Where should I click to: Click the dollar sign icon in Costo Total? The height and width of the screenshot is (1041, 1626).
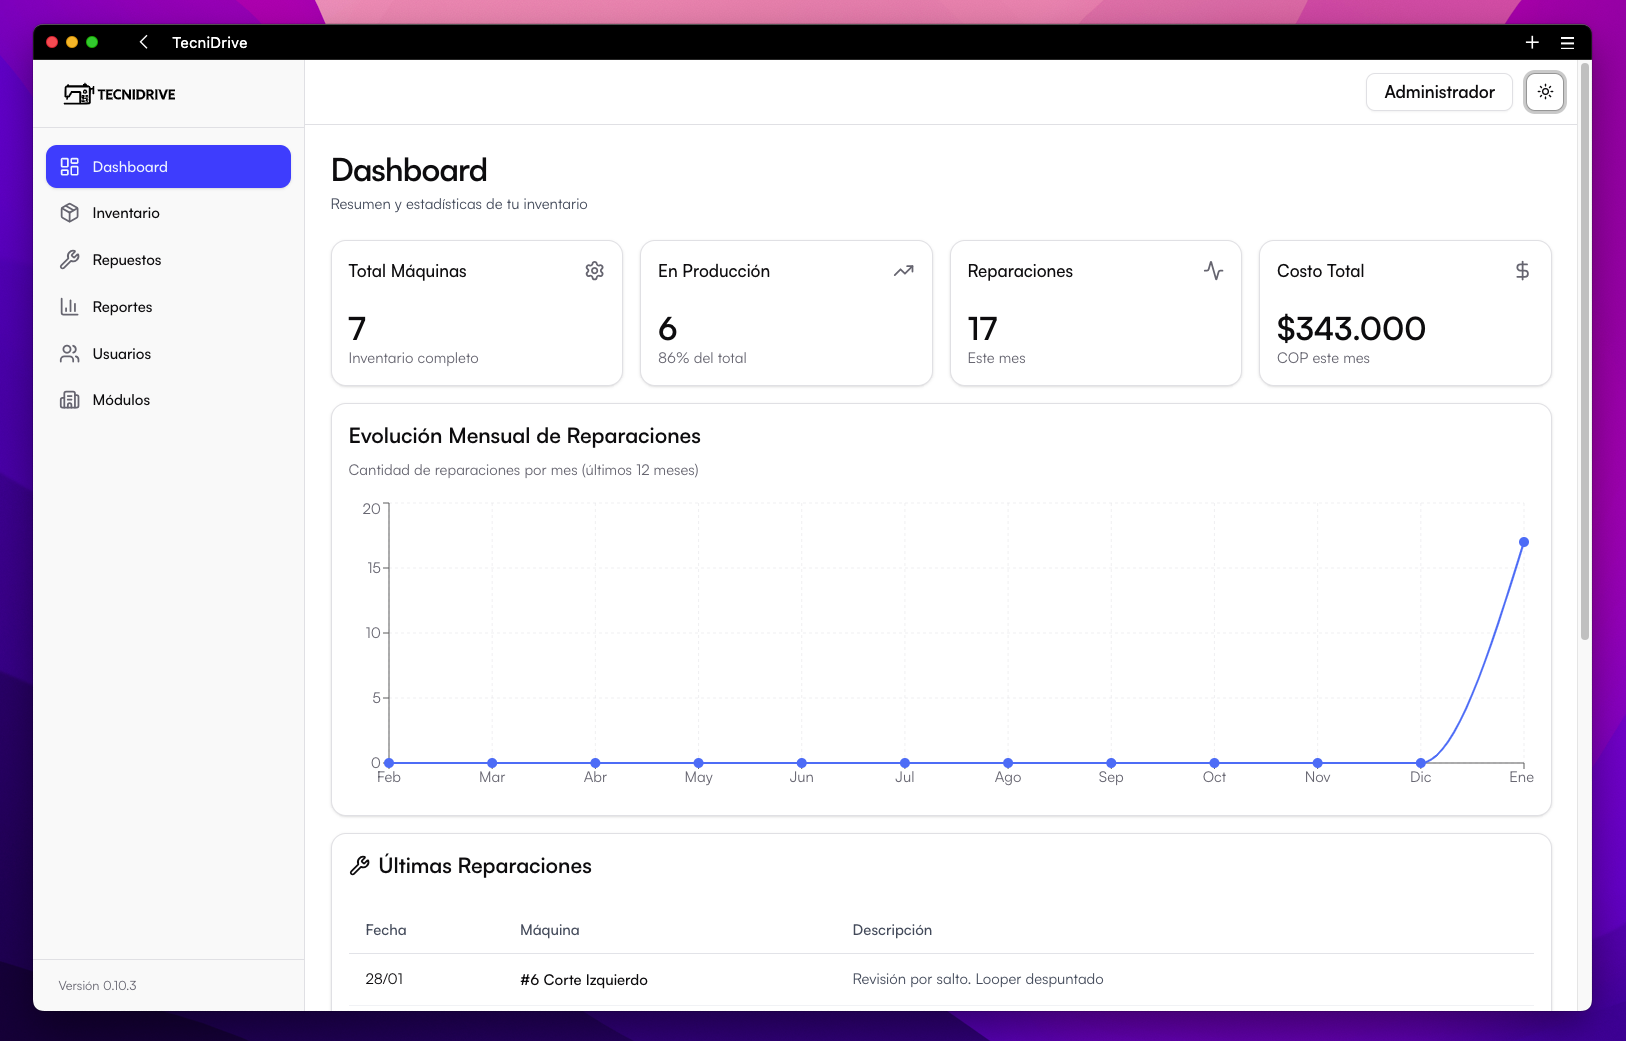(1521, 271)
